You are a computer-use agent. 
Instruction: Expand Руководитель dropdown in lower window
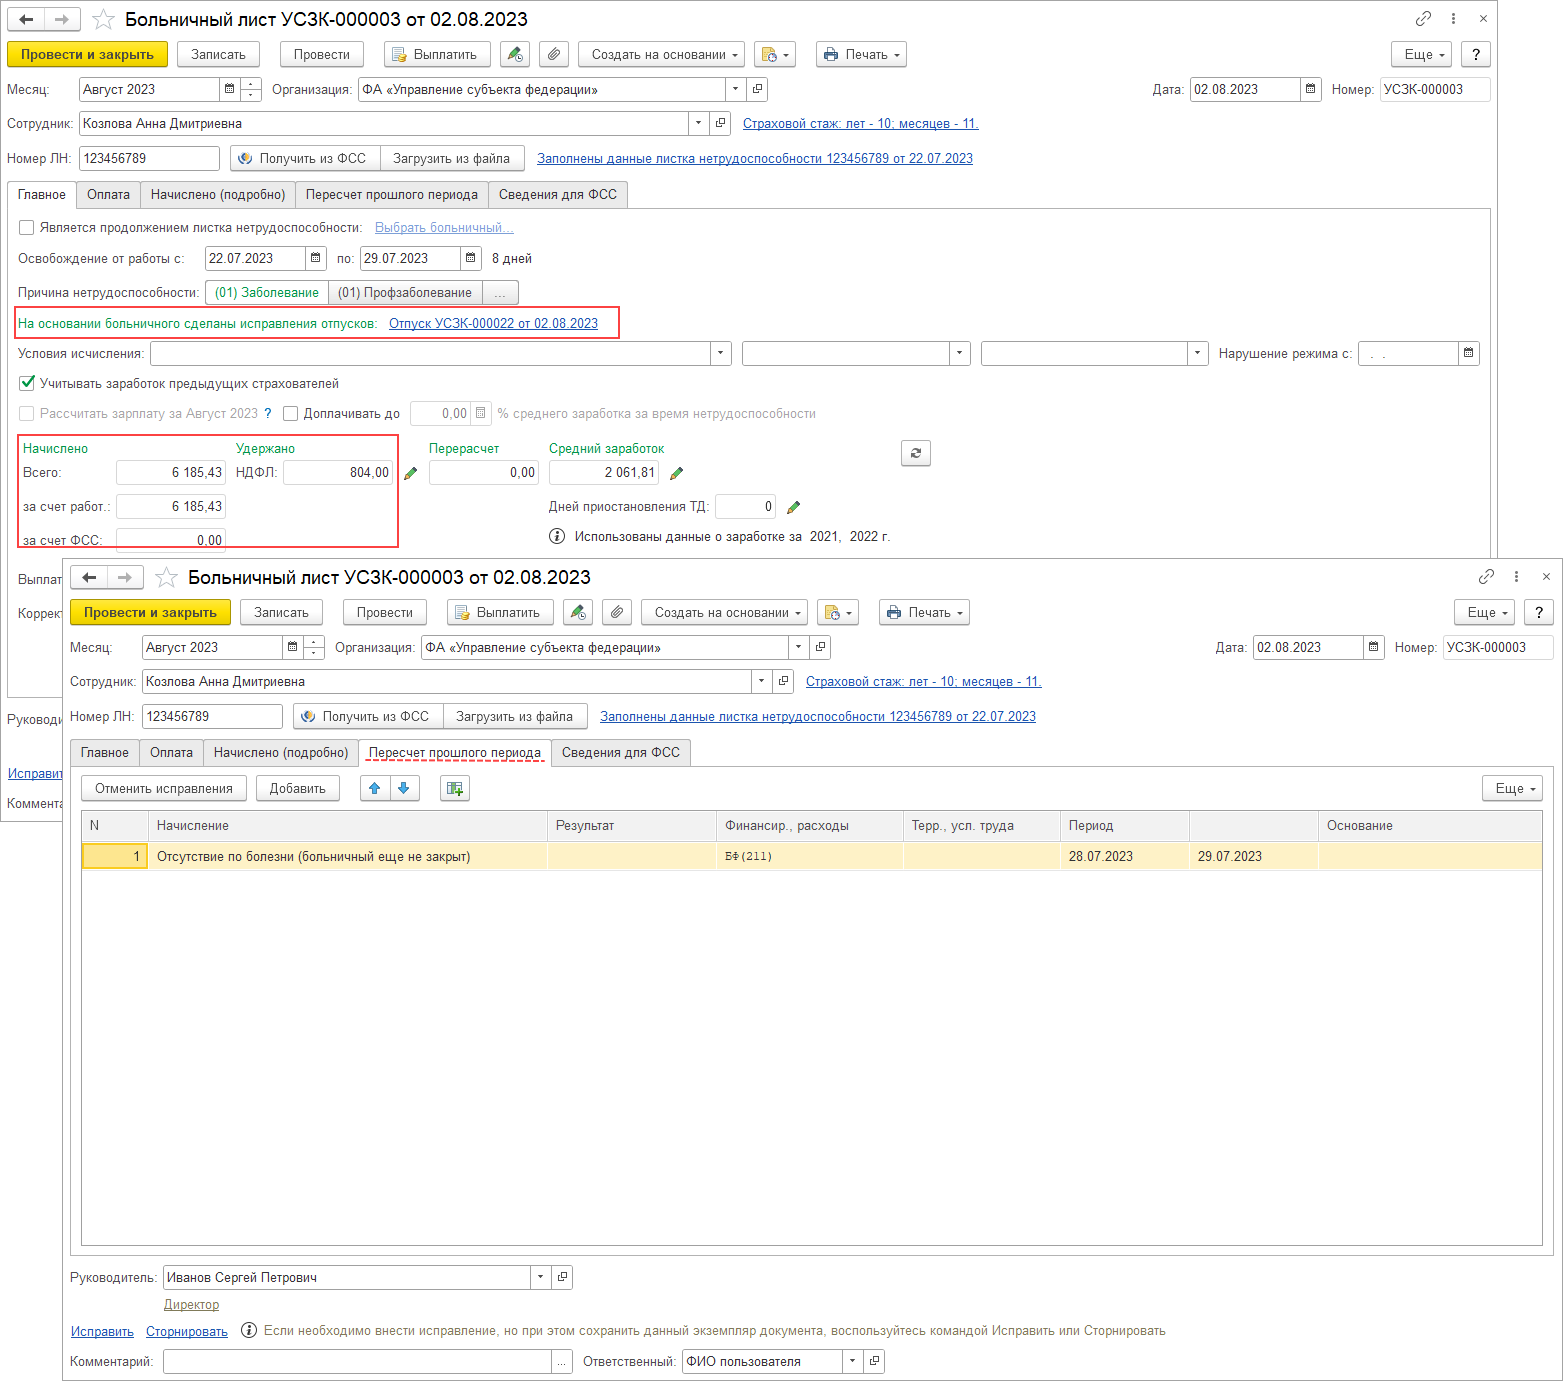(540, 1277)
